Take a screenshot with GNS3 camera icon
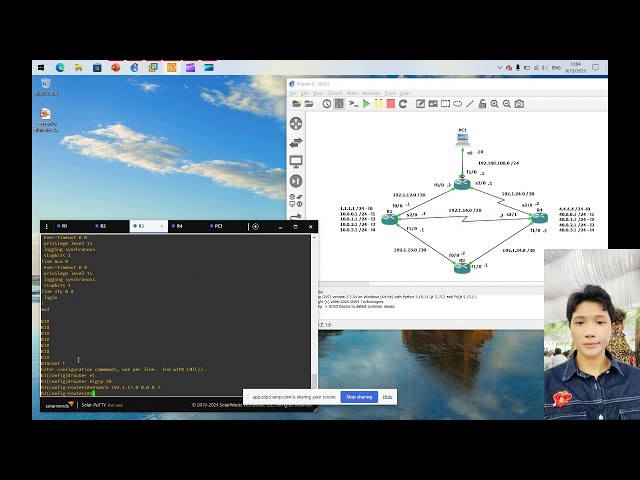 click(519, 104)
